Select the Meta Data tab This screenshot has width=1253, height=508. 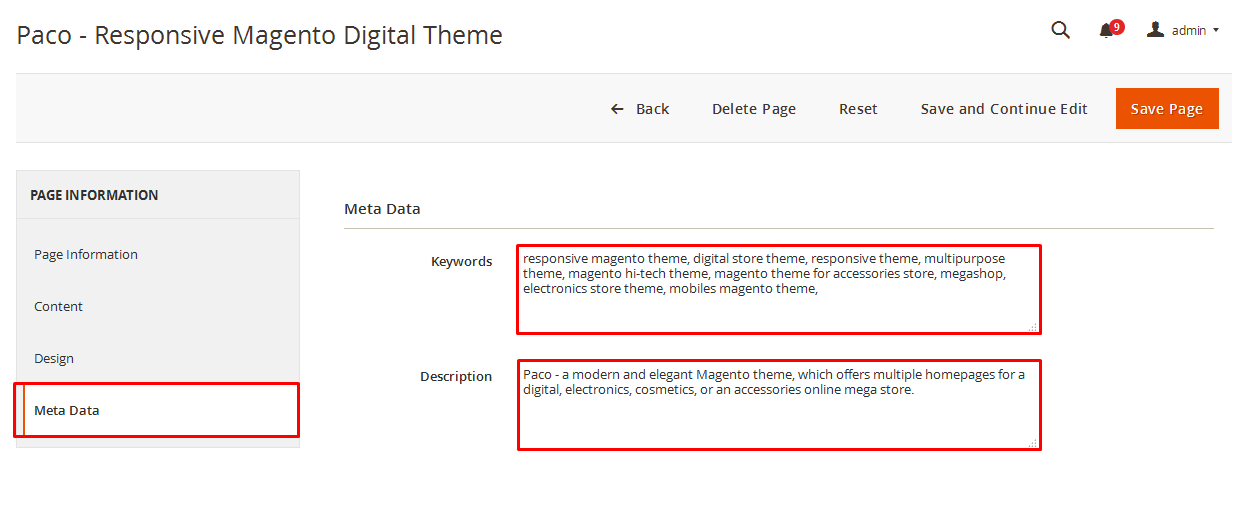click(x=158, y=411)
